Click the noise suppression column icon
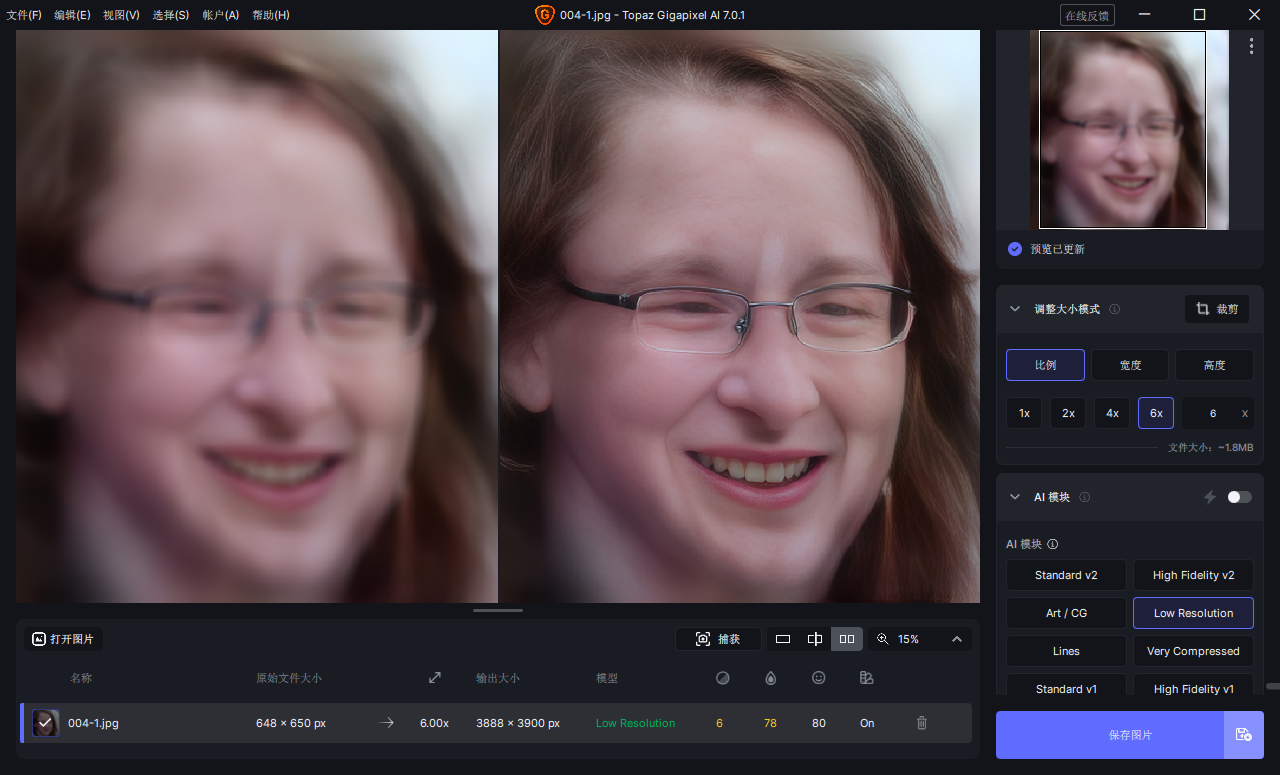 pyautogui.click(x=723, y=678)
